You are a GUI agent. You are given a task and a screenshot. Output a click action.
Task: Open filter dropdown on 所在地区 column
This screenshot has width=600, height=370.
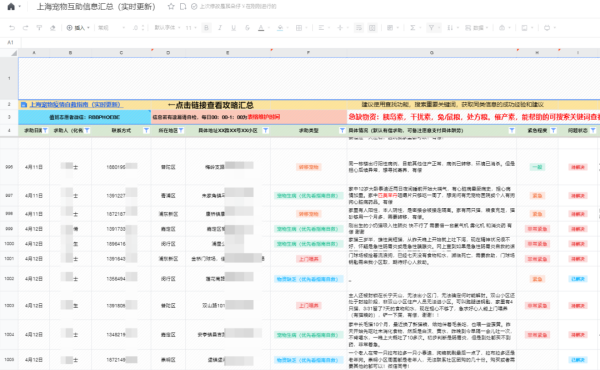[x=181, y=130]
